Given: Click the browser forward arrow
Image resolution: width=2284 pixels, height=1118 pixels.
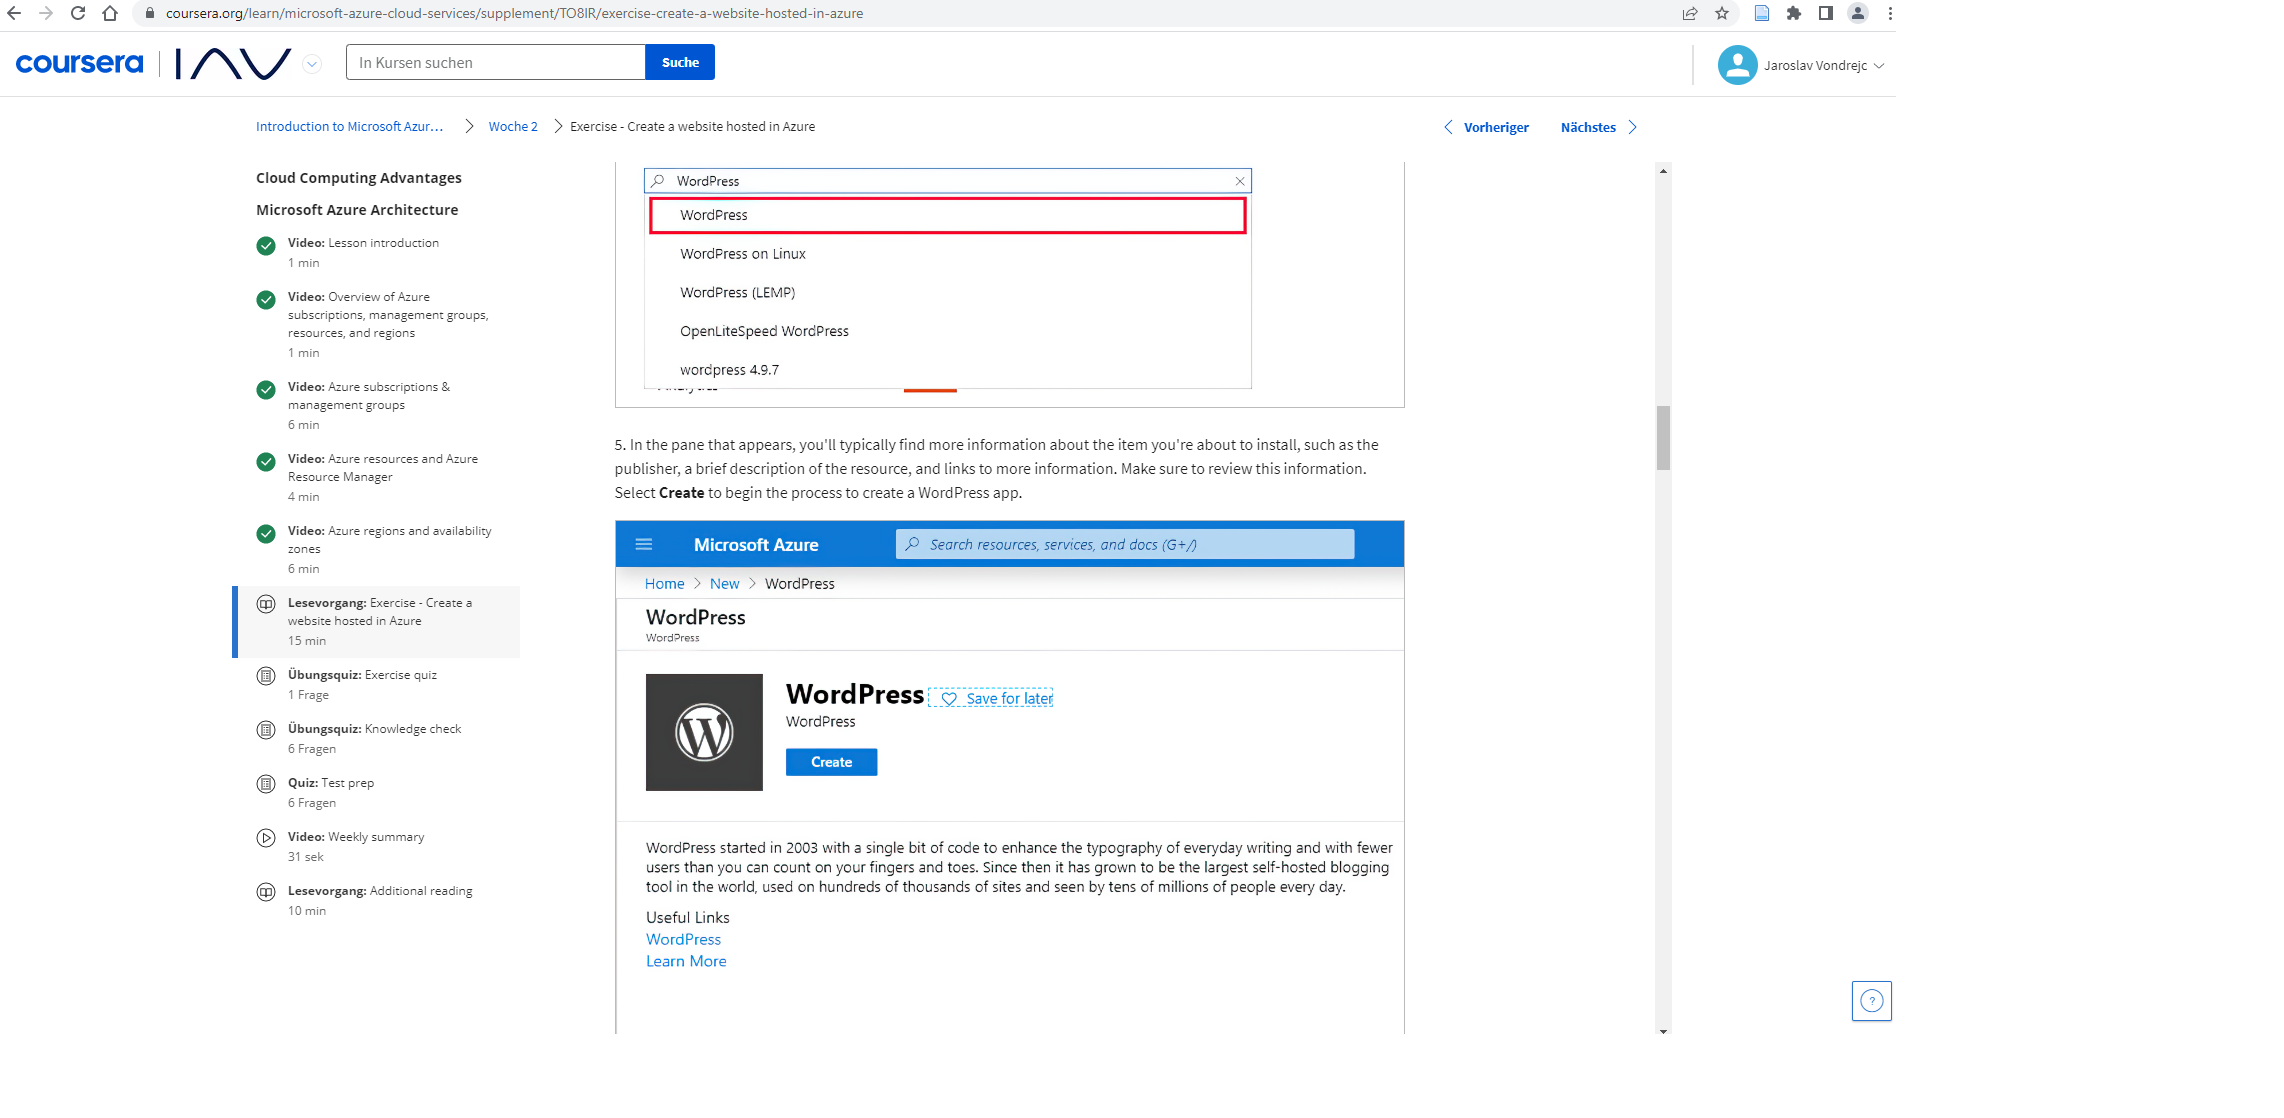Looking at the screenshot, I should [x=46, y=13].
